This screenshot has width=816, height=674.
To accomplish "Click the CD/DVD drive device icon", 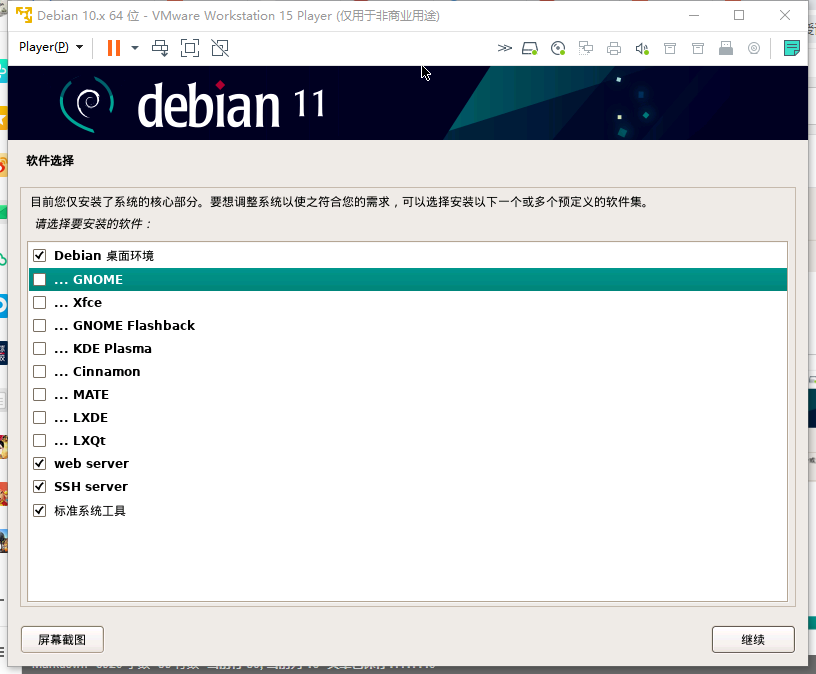I will click(x=558, y=48).
